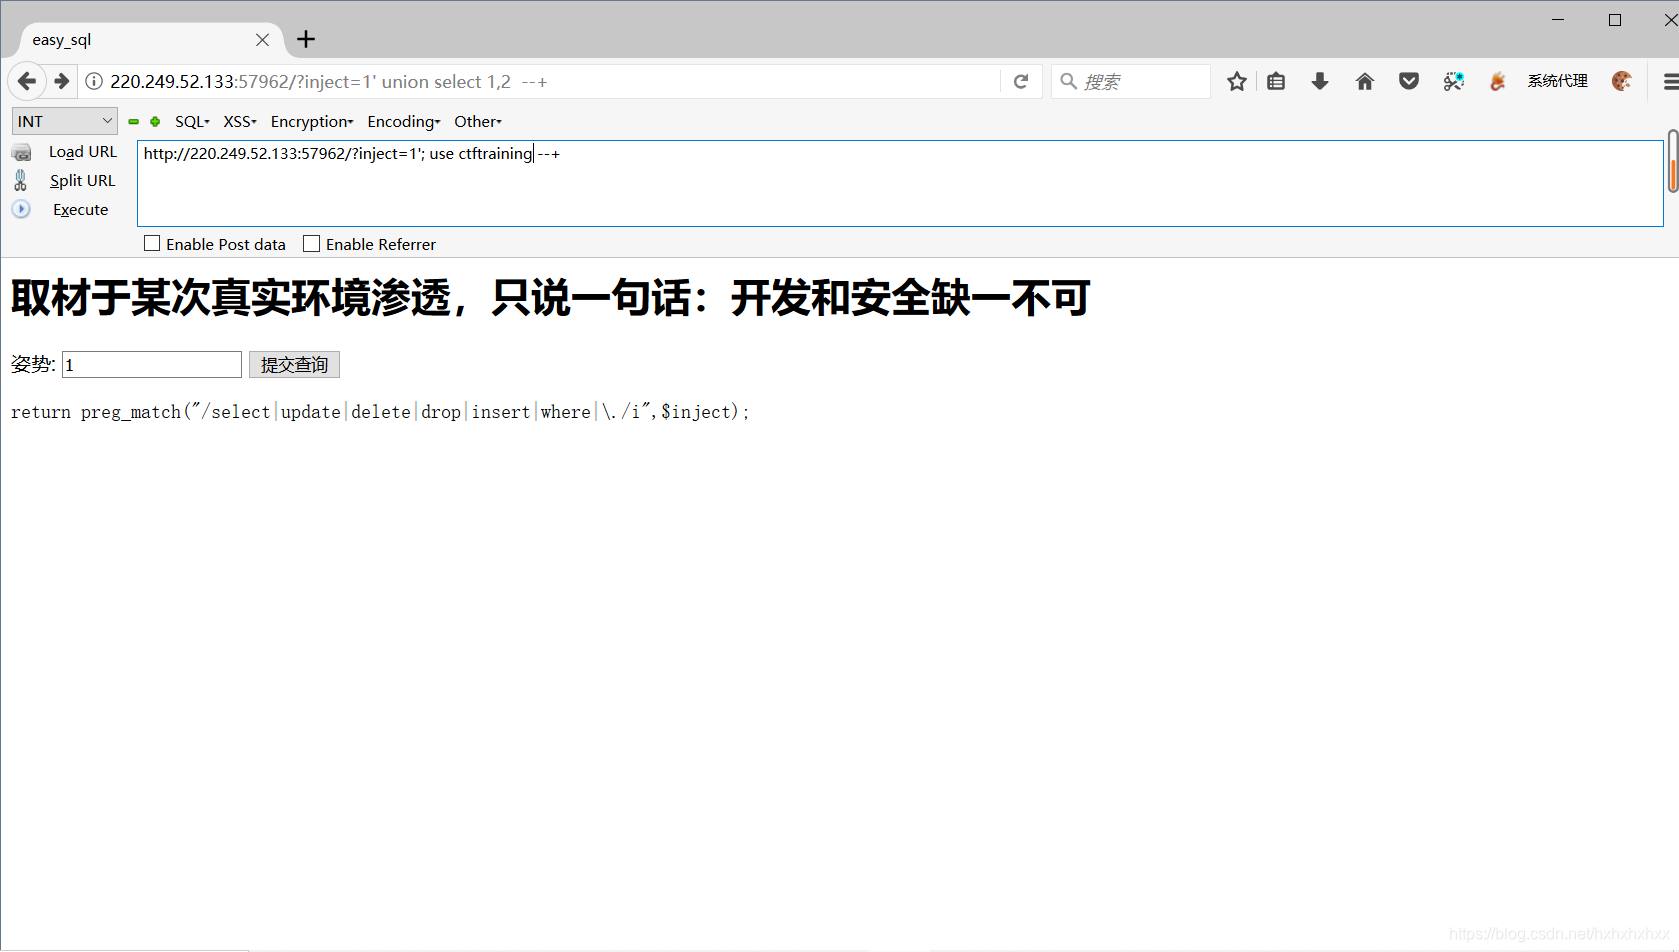
Task: Click the Execute play icon
Action: (x=21, y=209)
